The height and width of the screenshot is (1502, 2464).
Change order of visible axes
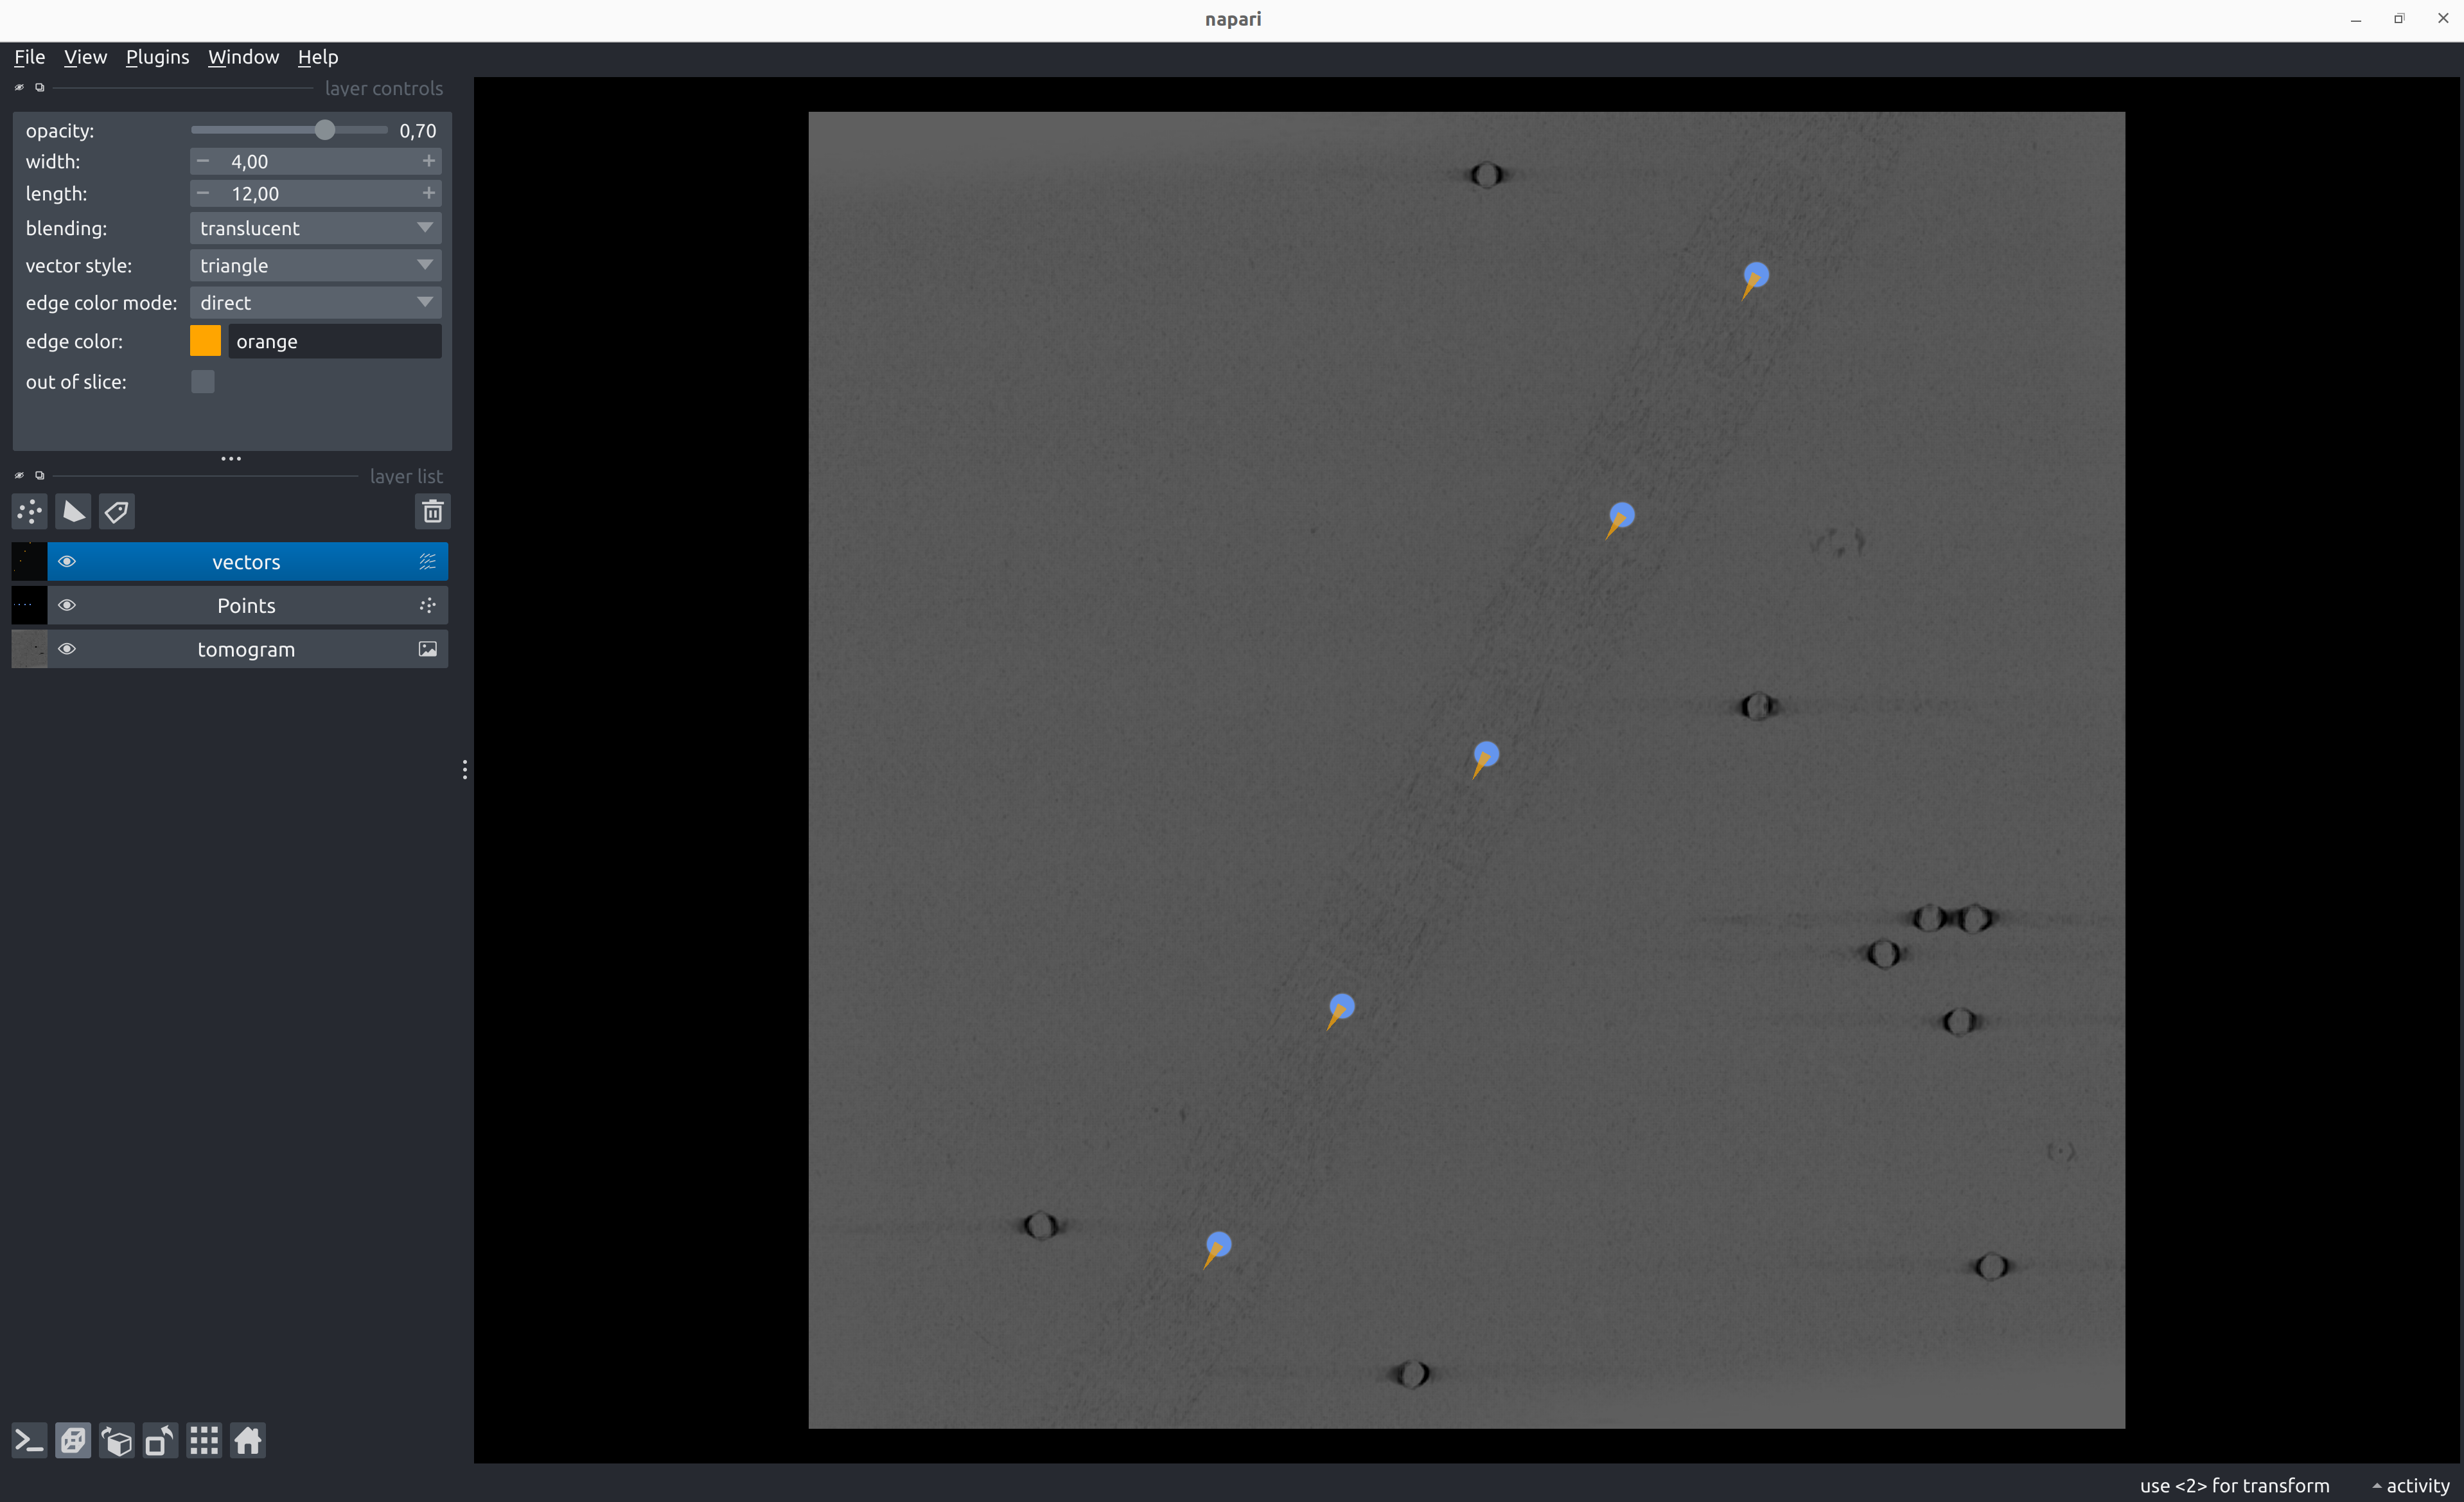pos(117,1441)
